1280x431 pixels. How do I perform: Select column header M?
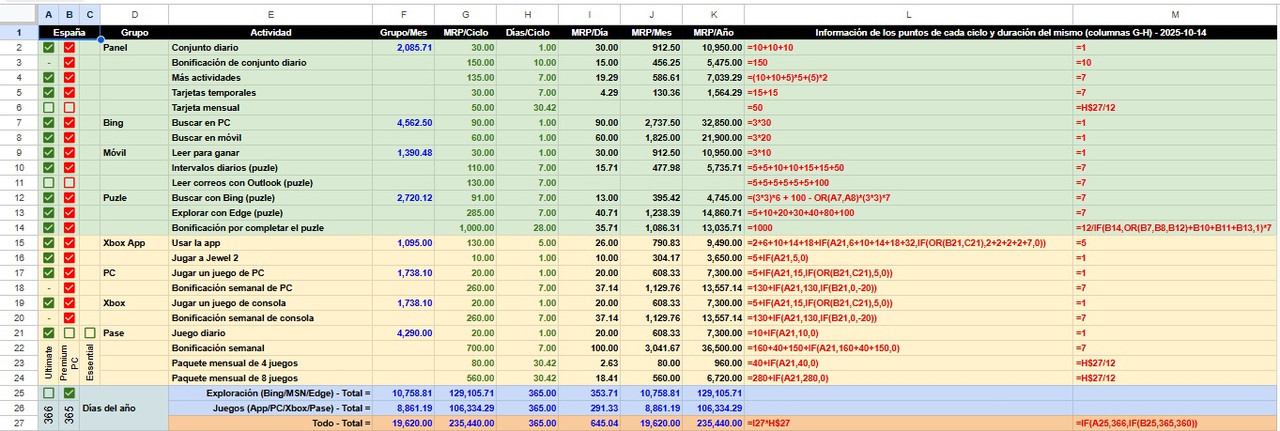pos(1175,14)
